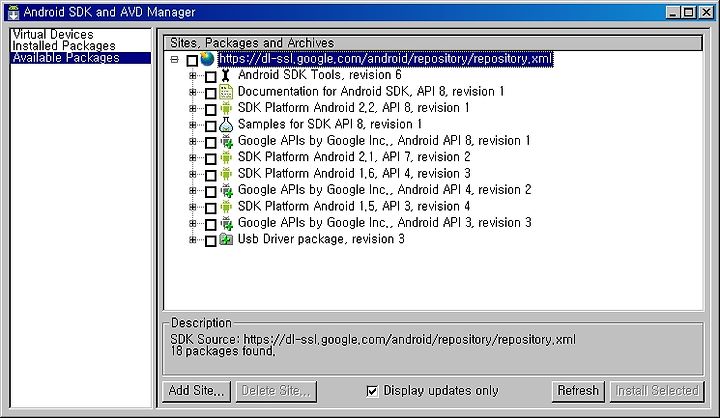
Task: Select 'Android SDK Tools, revision 6' row
Action: pos(320,75)
